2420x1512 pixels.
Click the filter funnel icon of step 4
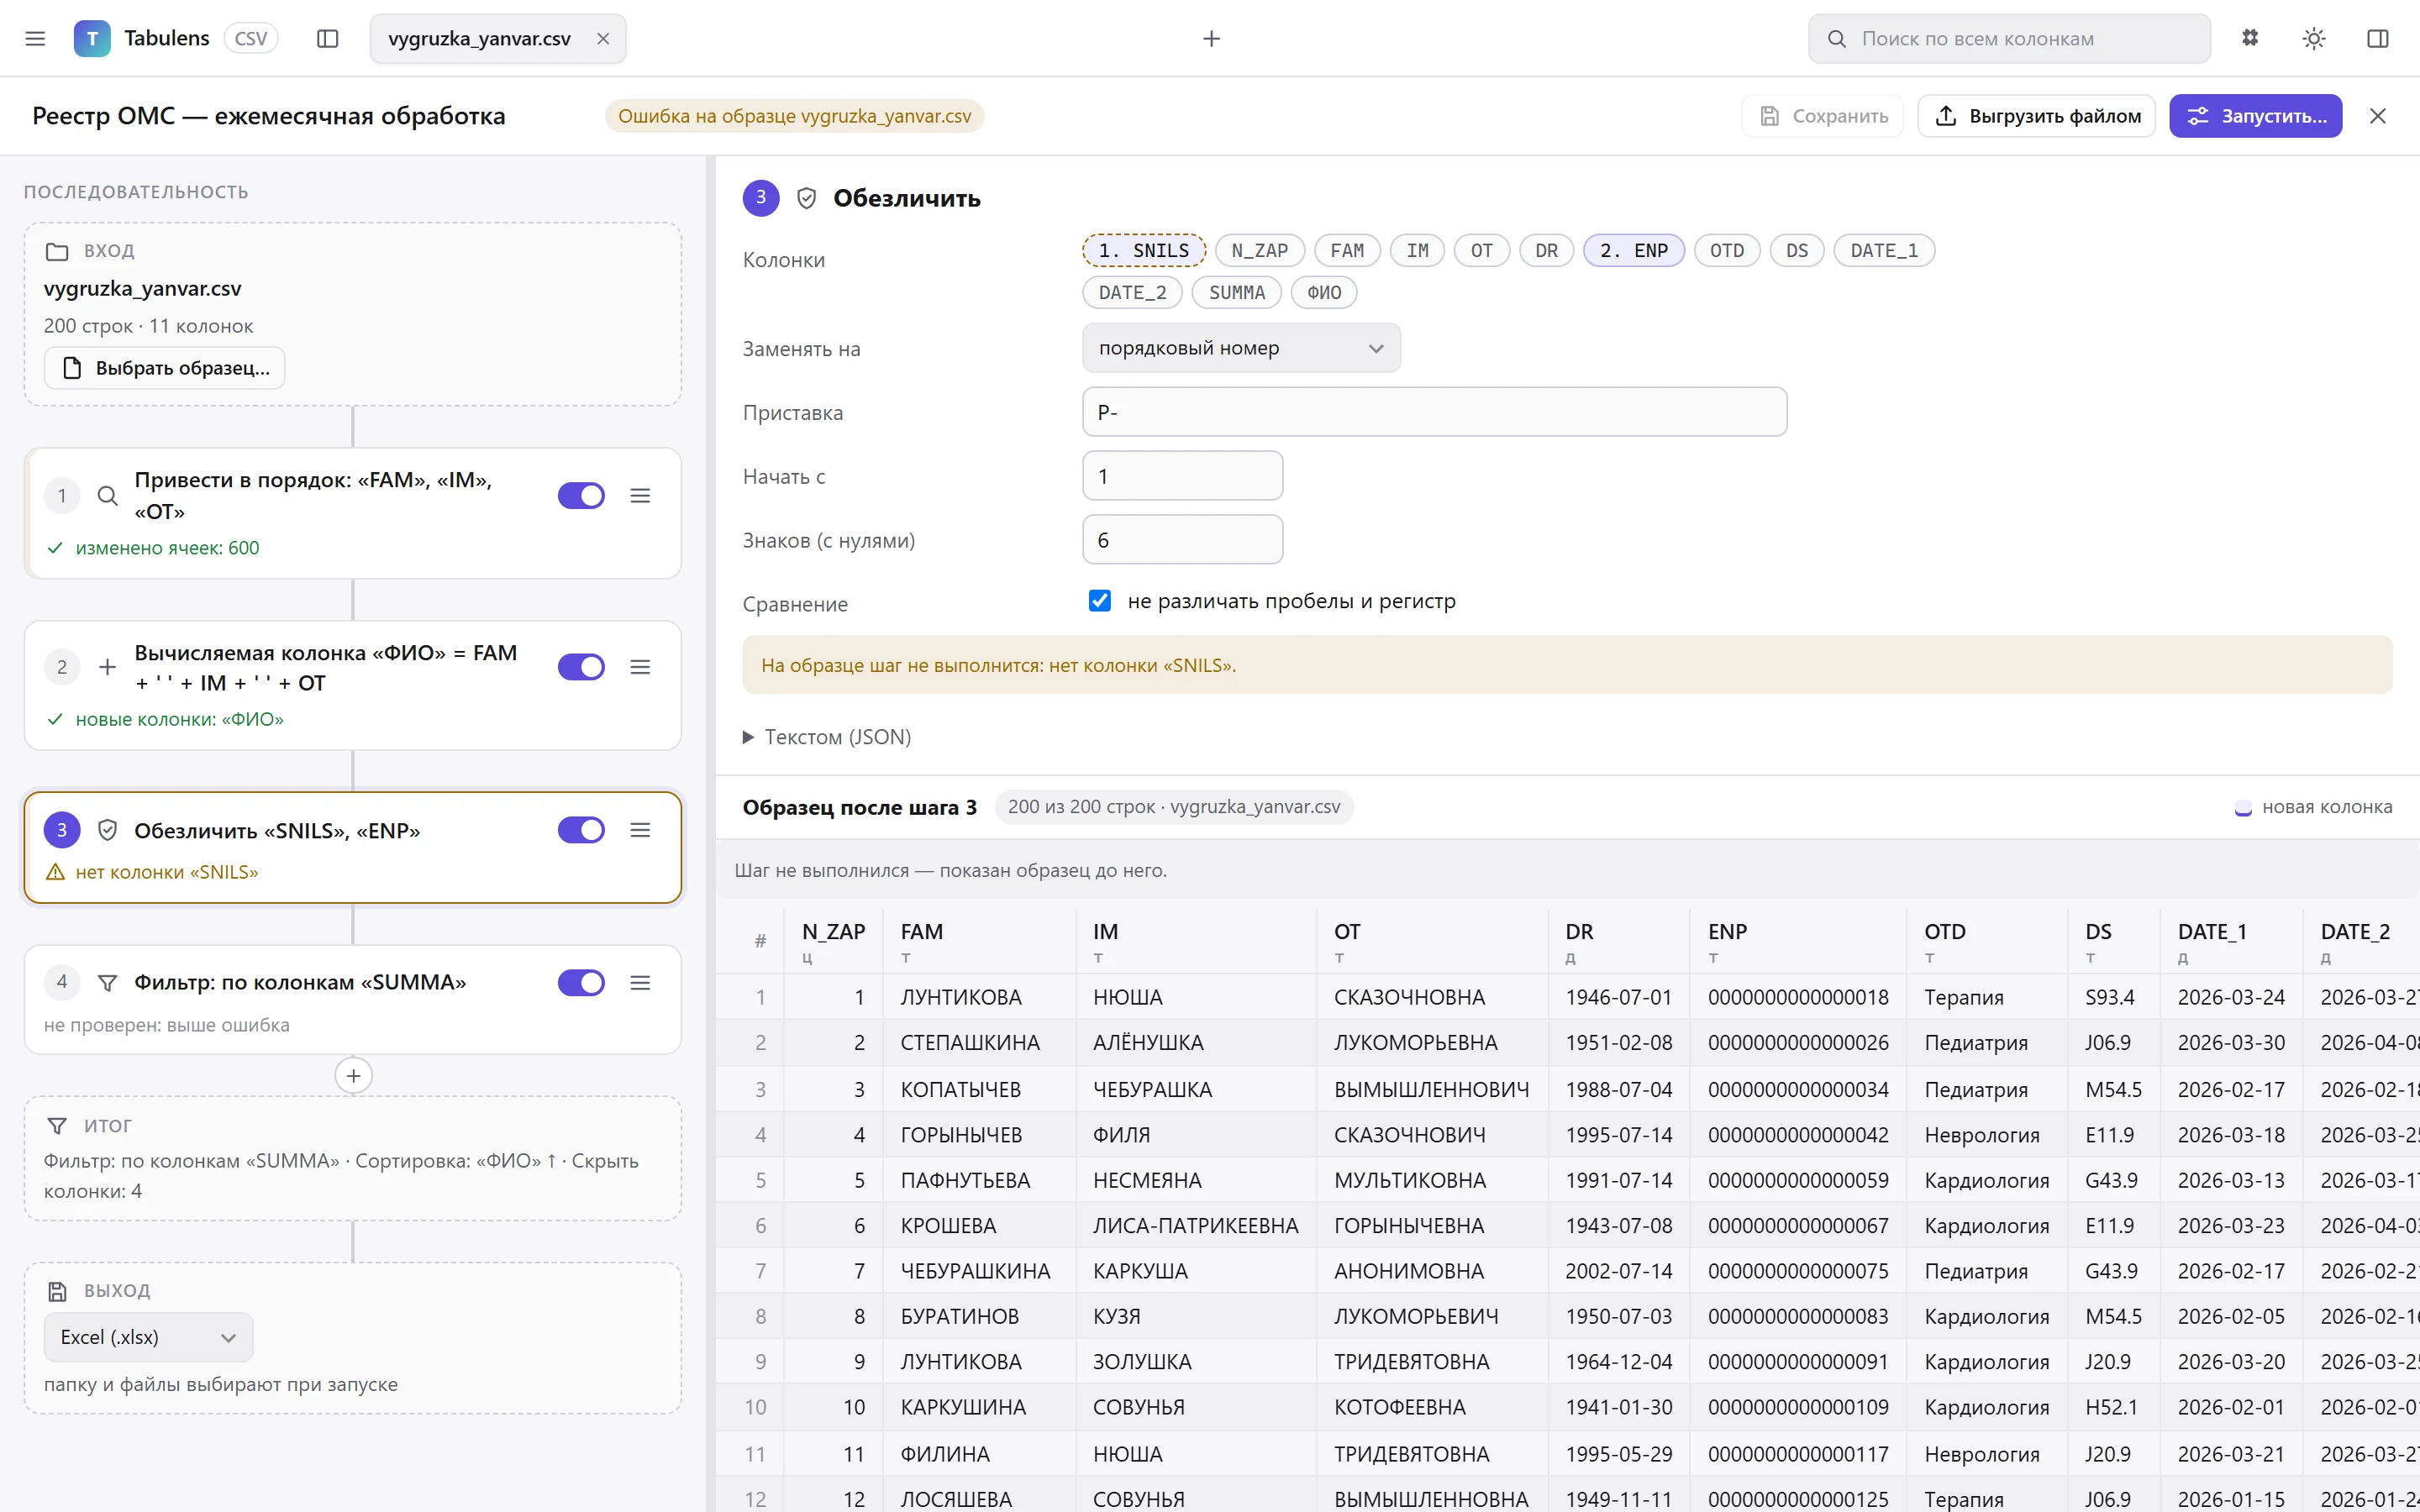(x=108, y=983)
